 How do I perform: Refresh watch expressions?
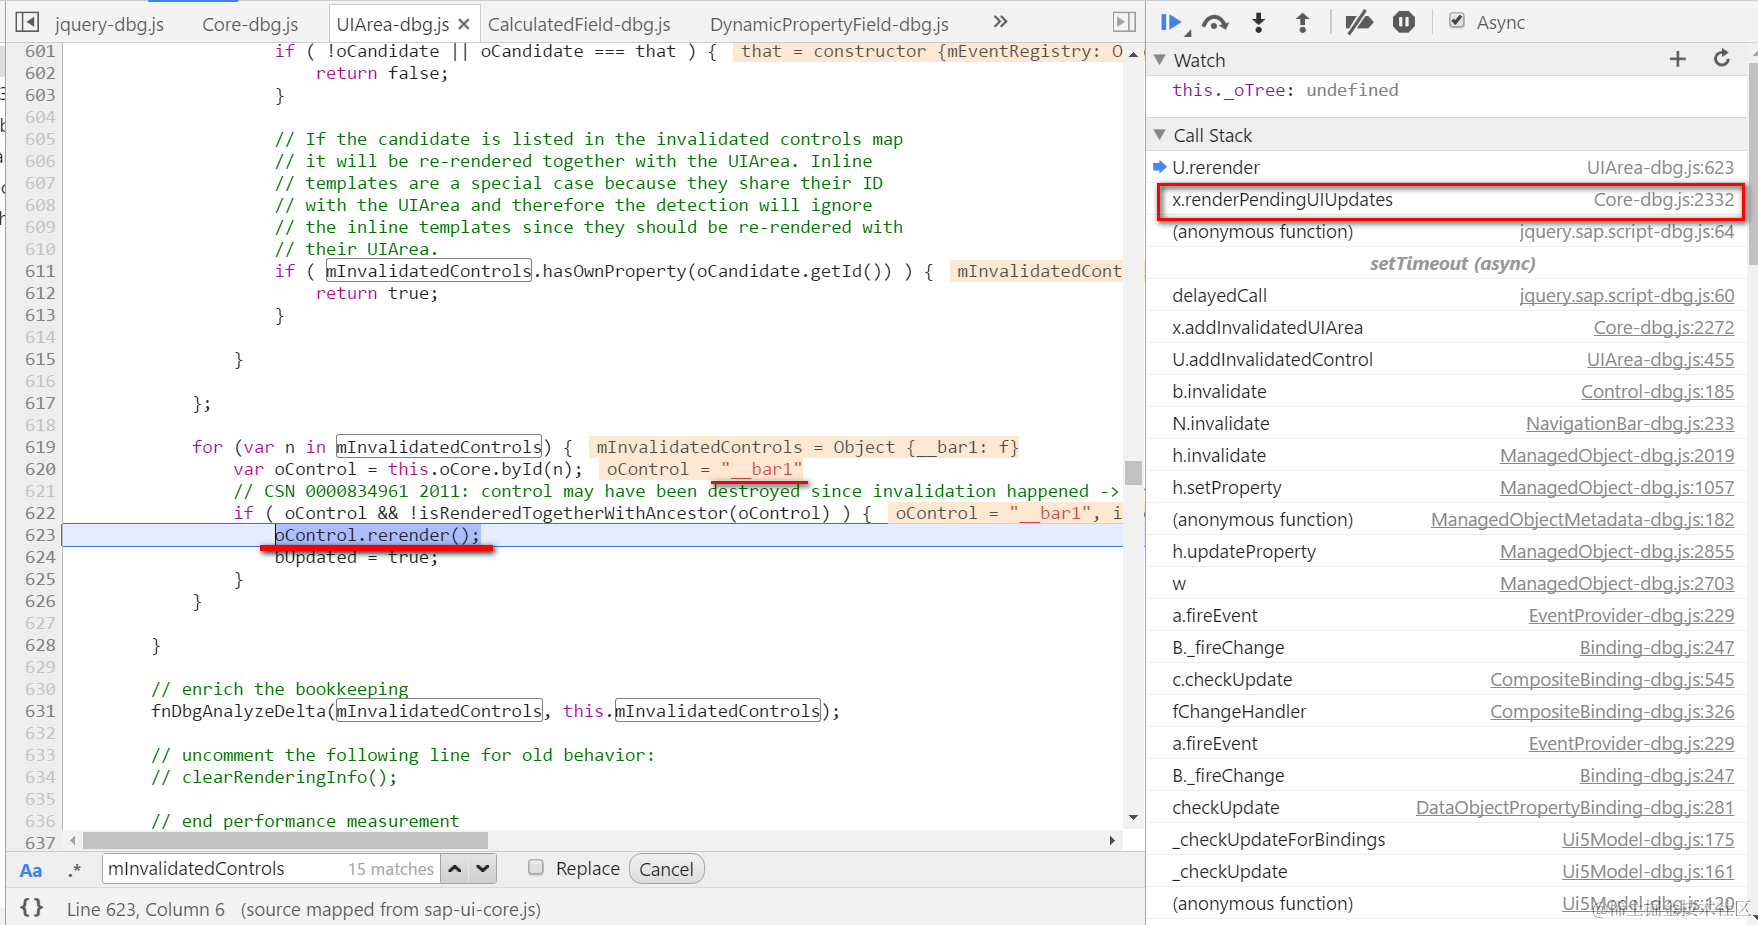coord(1721,59)
